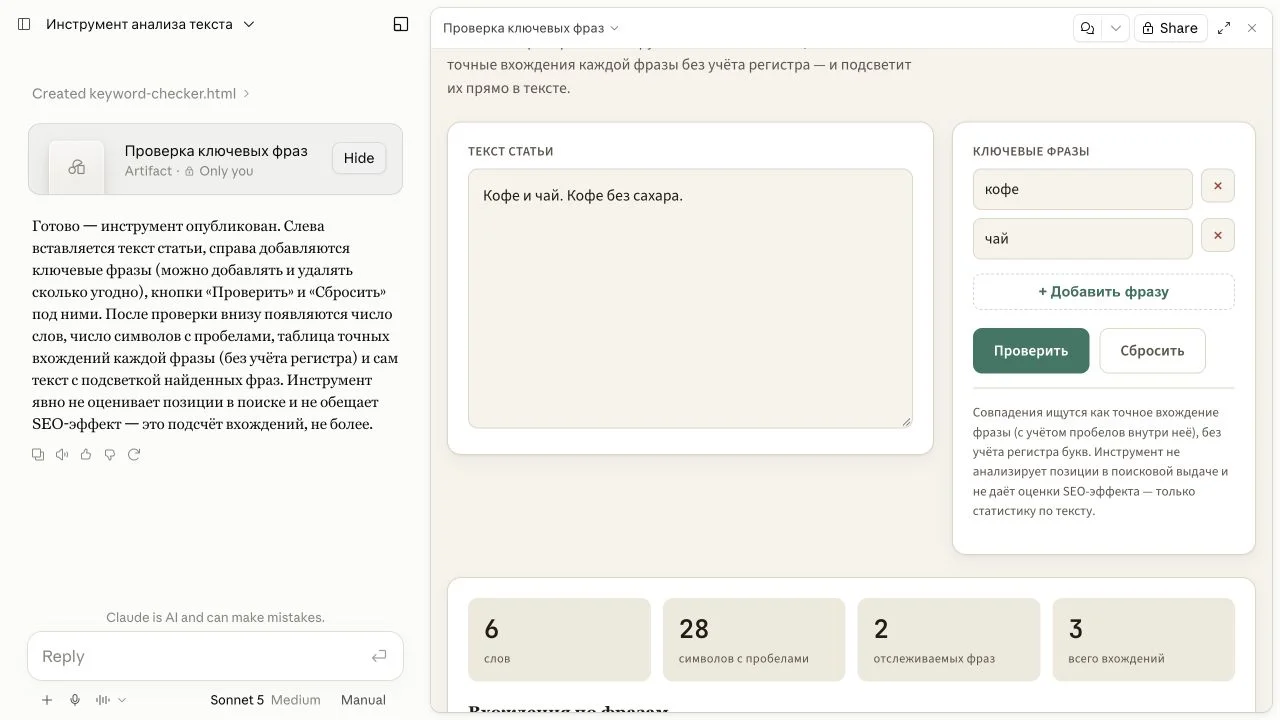Share the artifact

(1170, 28)
